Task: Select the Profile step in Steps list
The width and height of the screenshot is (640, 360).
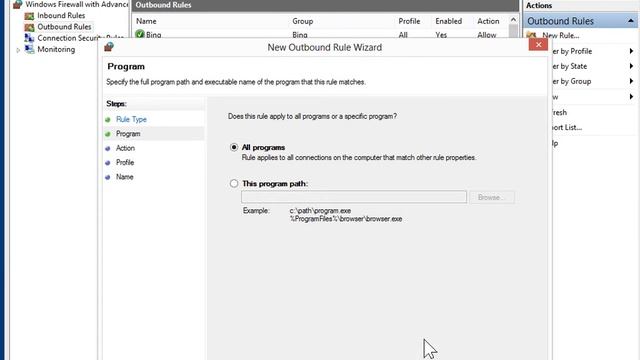Action: 125,162
